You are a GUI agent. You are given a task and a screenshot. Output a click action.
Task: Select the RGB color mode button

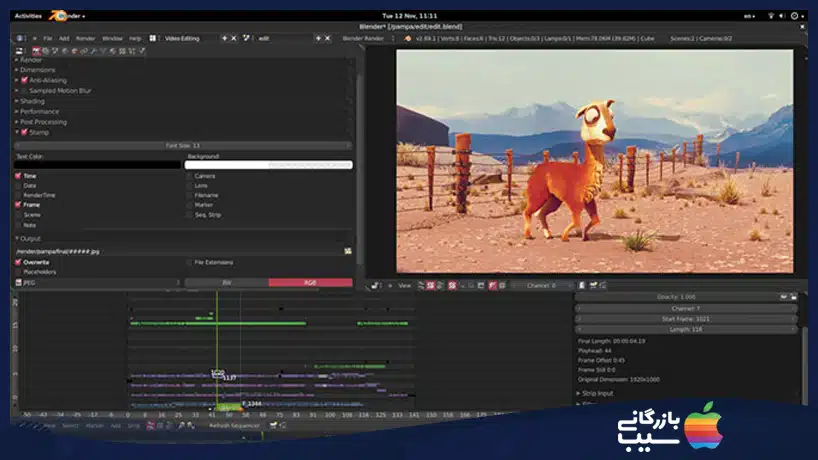[x=310, y=283]
